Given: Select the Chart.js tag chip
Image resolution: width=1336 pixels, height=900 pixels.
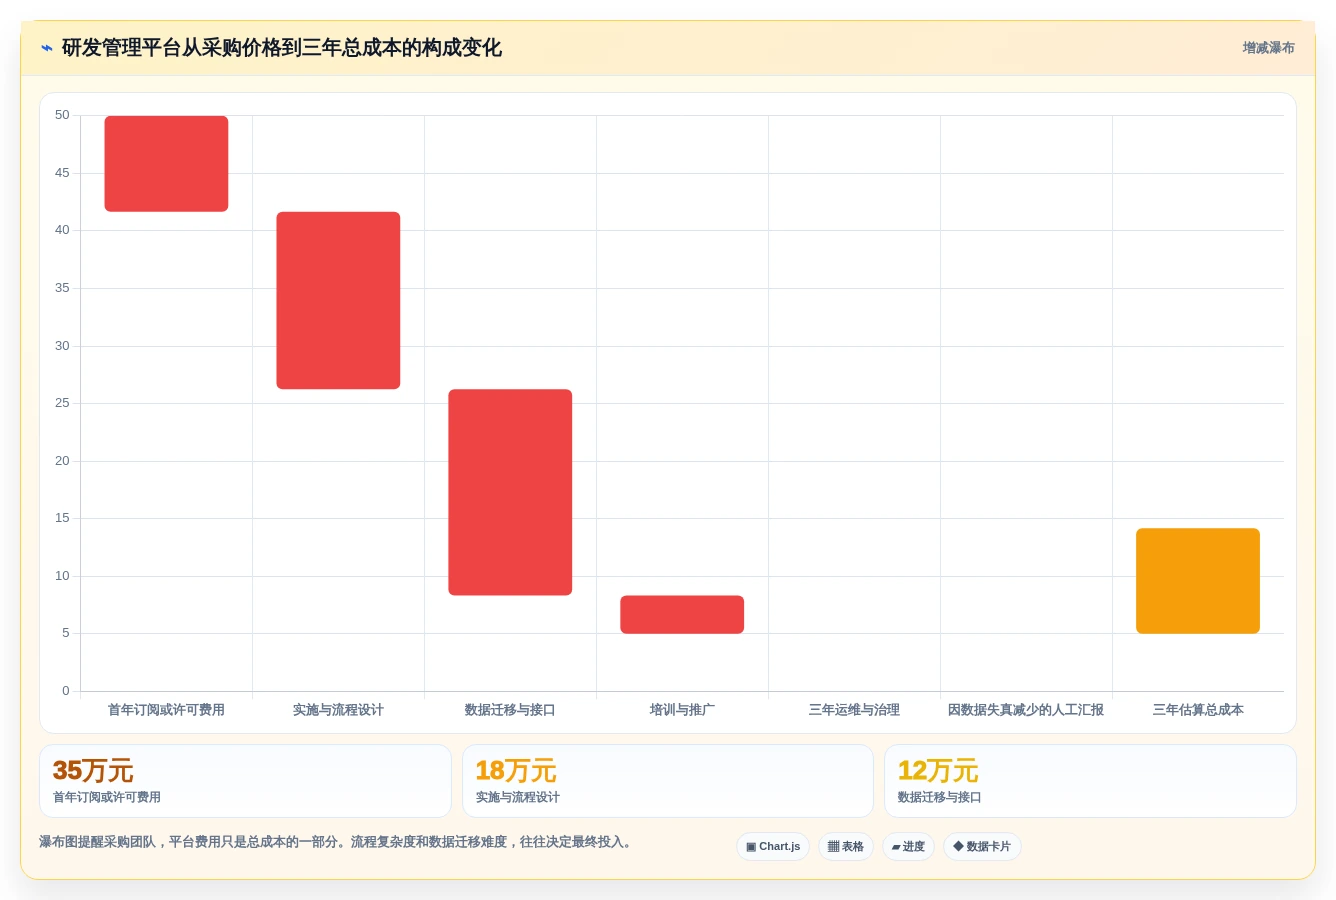Looking at the screenshot, I should [773, 847].
